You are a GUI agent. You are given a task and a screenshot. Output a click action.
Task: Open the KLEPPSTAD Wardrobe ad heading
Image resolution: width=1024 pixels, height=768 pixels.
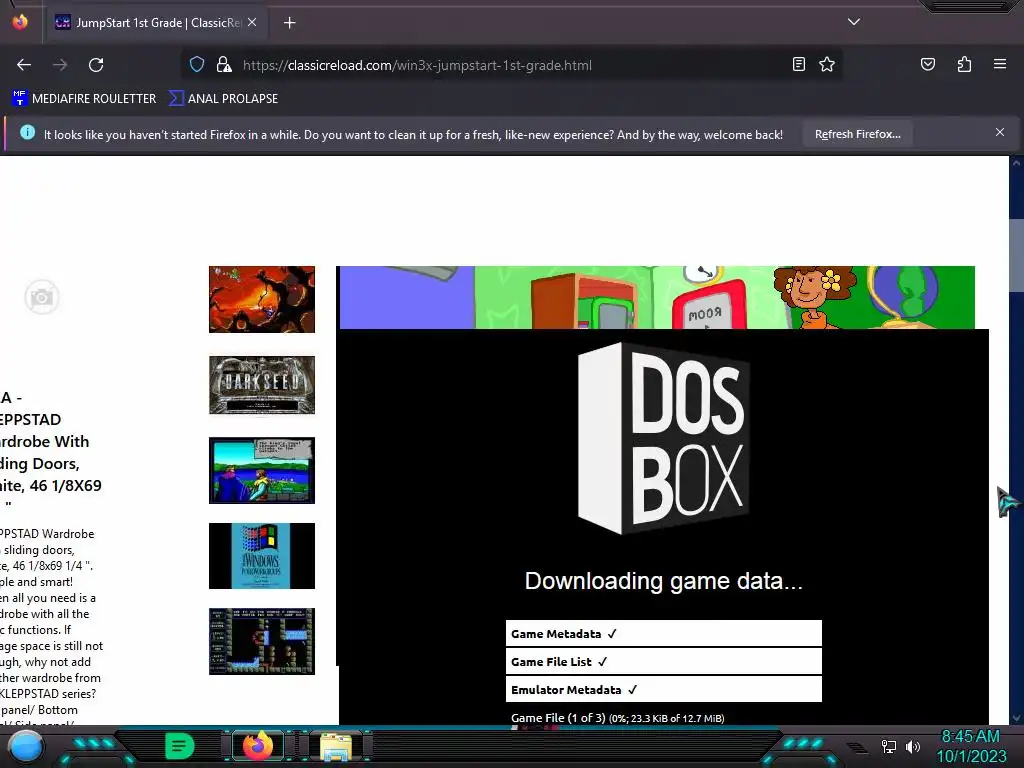pos(51,452)
